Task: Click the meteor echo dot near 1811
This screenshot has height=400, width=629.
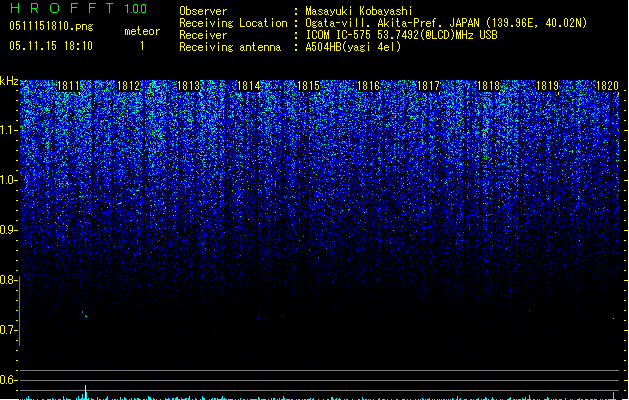Action: coord(85,316)
